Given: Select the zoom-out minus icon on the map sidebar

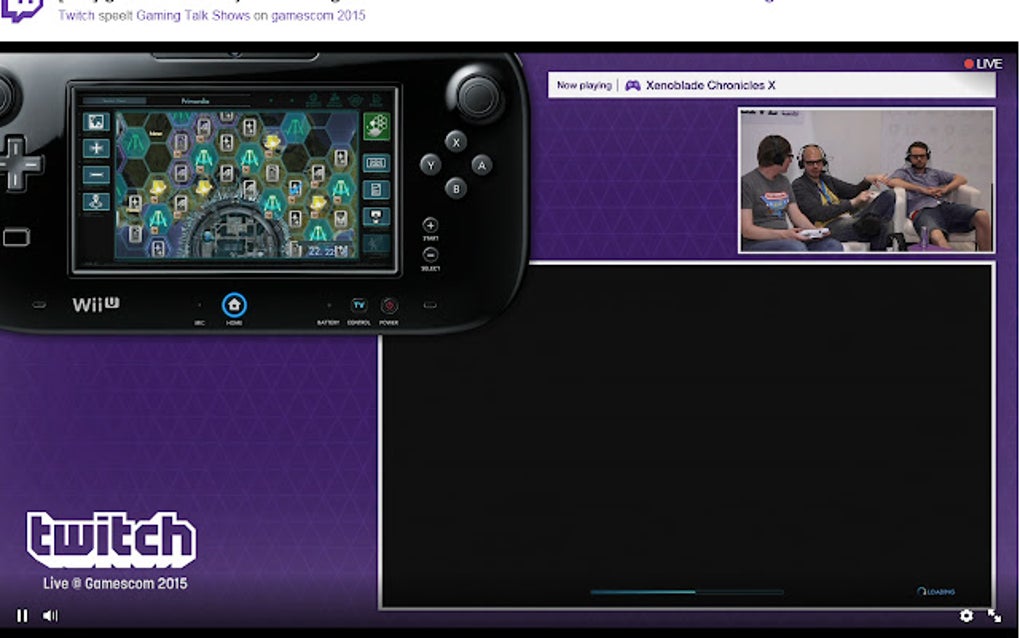Looking at the screenshot, I should pyautogui.click(x=95, y=173).
